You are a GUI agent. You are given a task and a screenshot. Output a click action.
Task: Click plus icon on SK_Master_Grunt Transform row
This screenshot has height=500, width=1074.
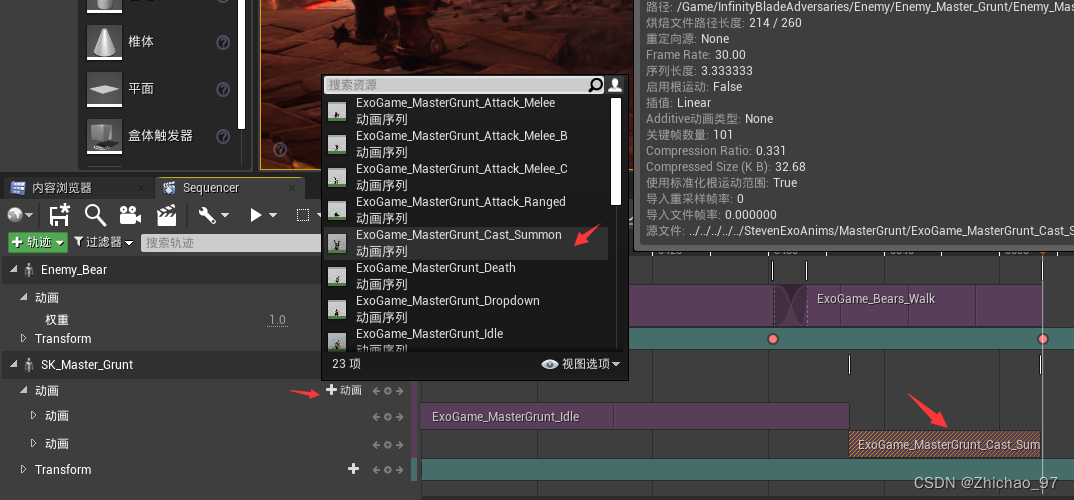(353, 469)
